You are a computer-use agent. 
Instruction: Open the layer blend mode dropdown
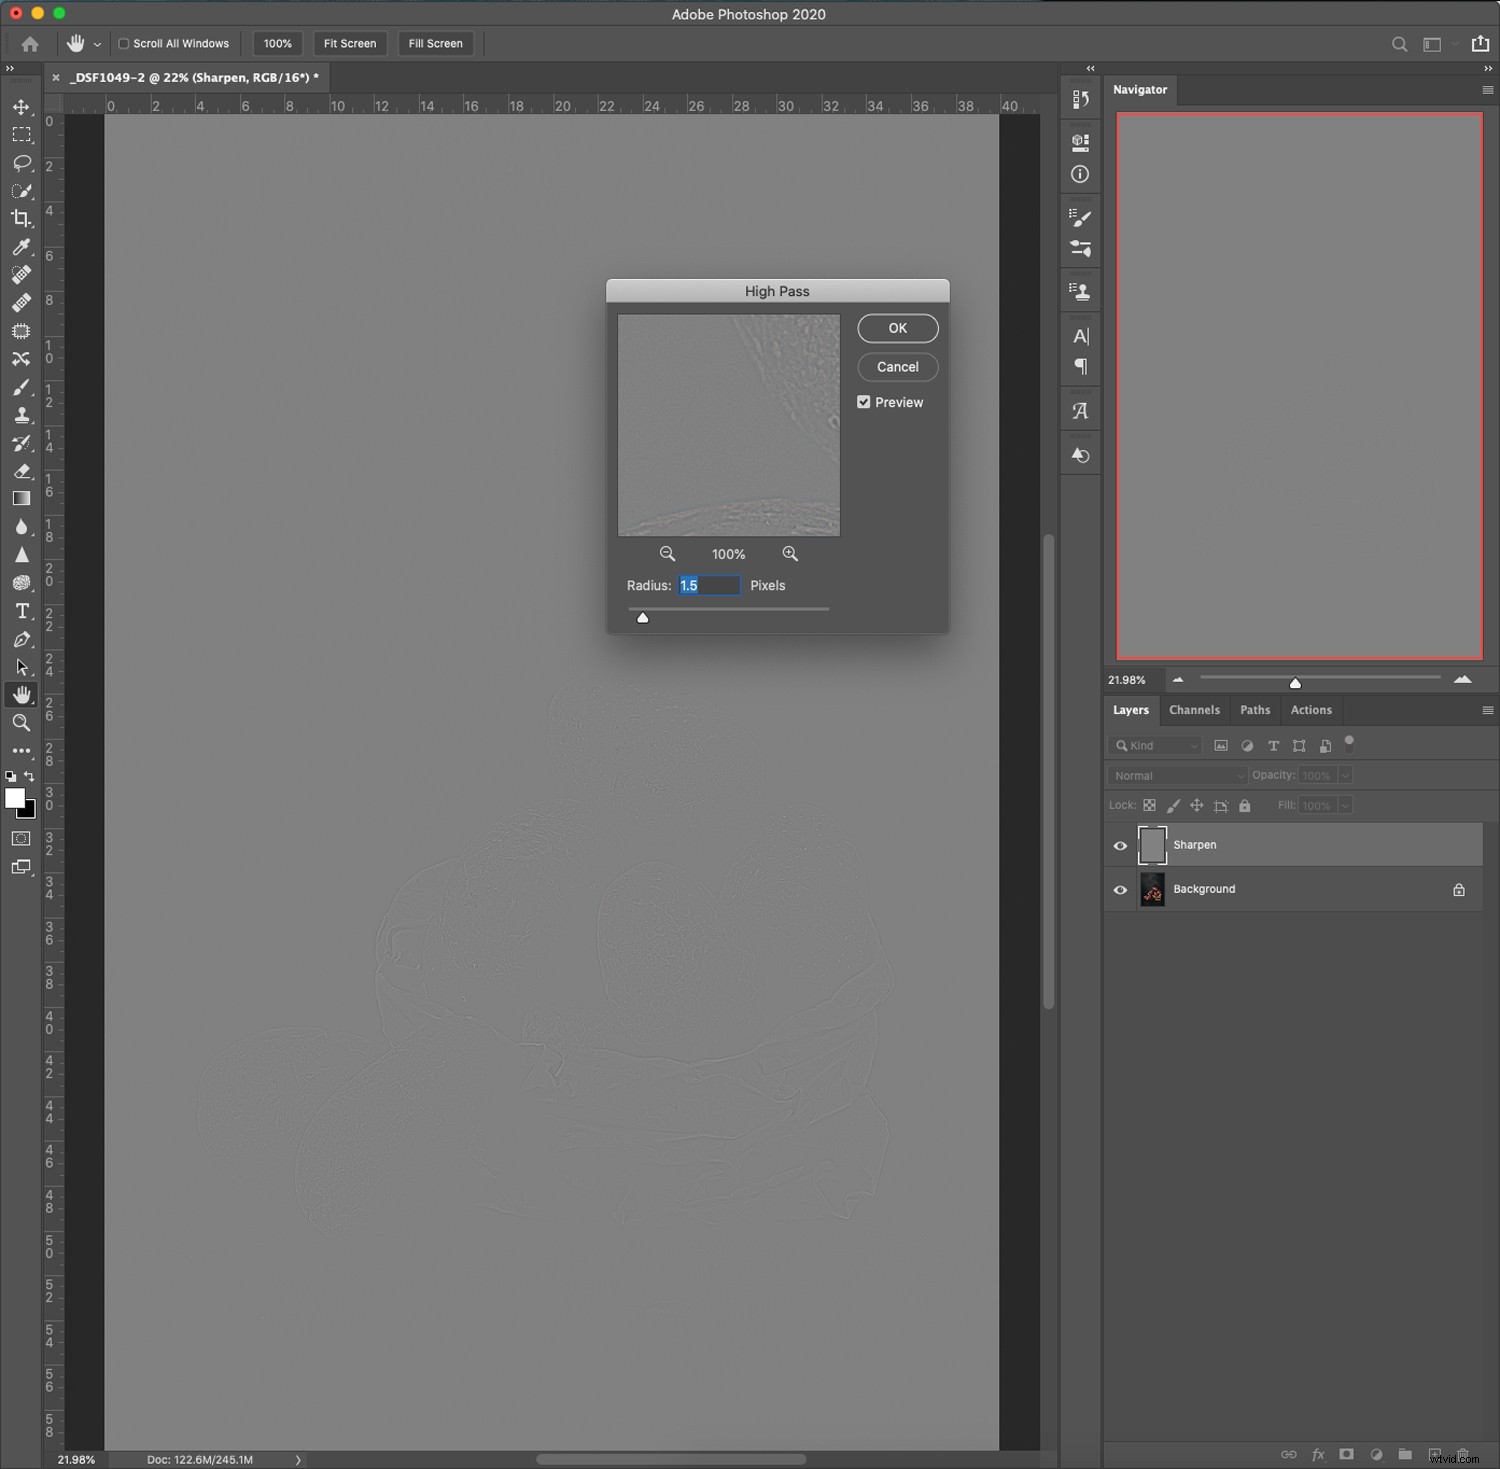[x=1177, y=776]
